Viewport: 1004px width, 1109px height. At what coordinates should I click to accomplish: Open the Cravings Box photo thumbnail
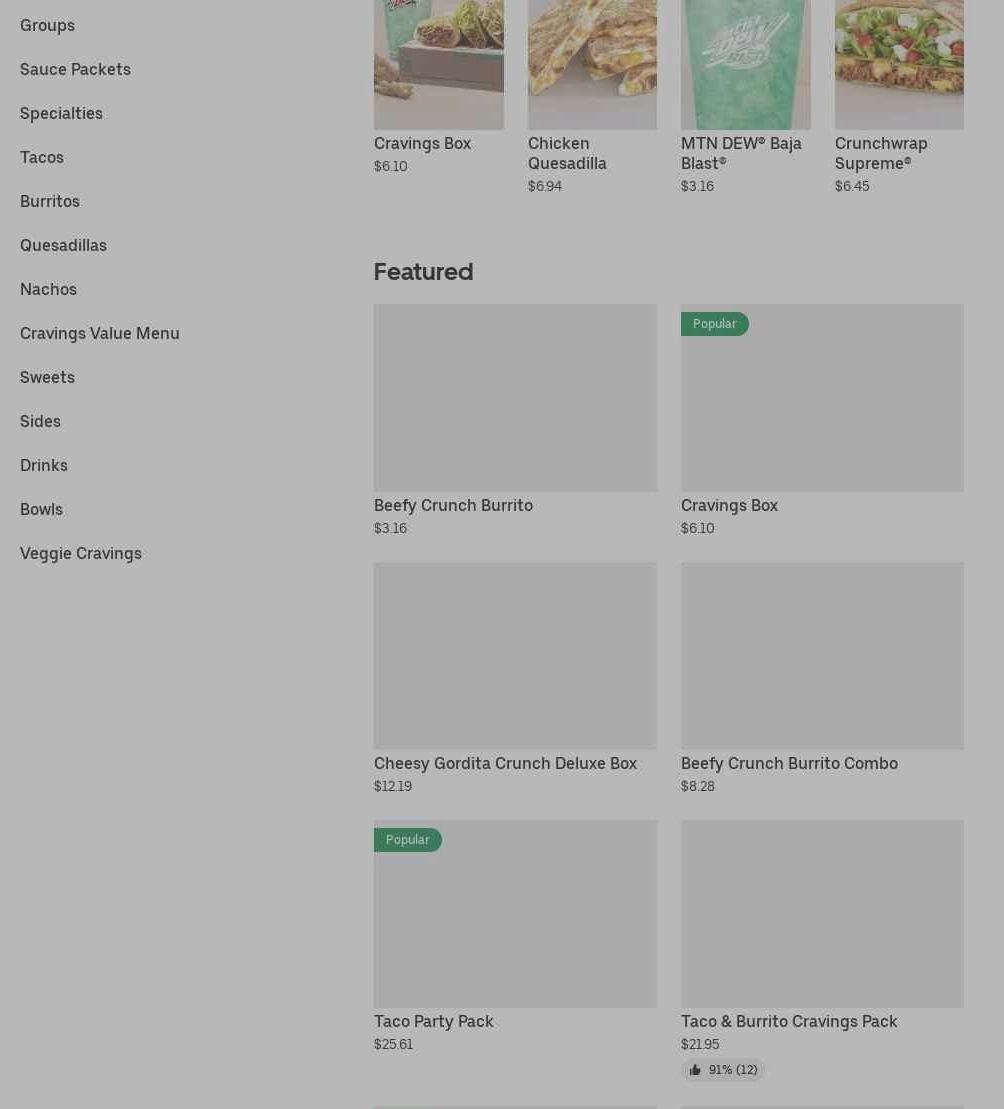click(438, 64)
